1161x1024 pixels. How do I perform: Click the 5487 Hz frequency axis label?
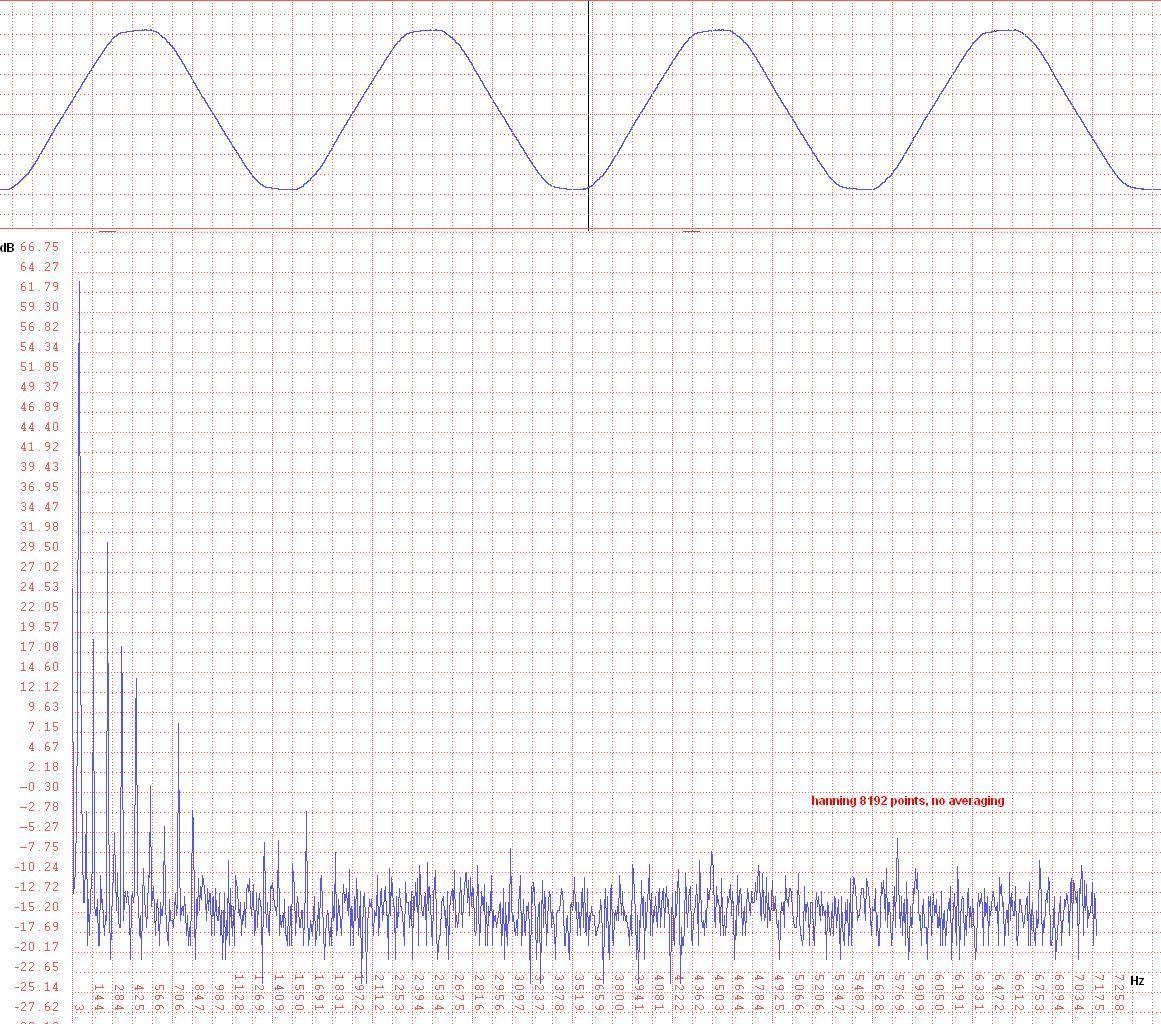(x=859, y=993)
